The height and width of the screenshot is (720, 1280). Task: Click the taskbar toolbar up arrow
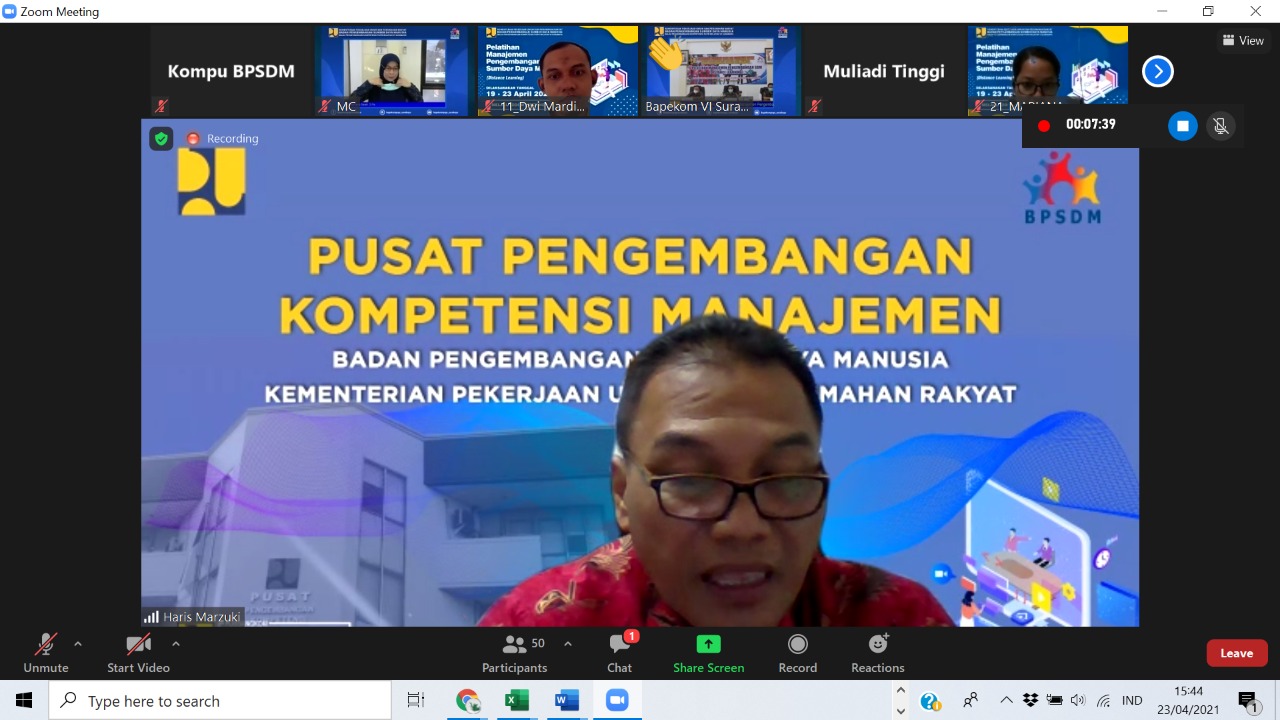pyautogui.click(x=901, y=690)
